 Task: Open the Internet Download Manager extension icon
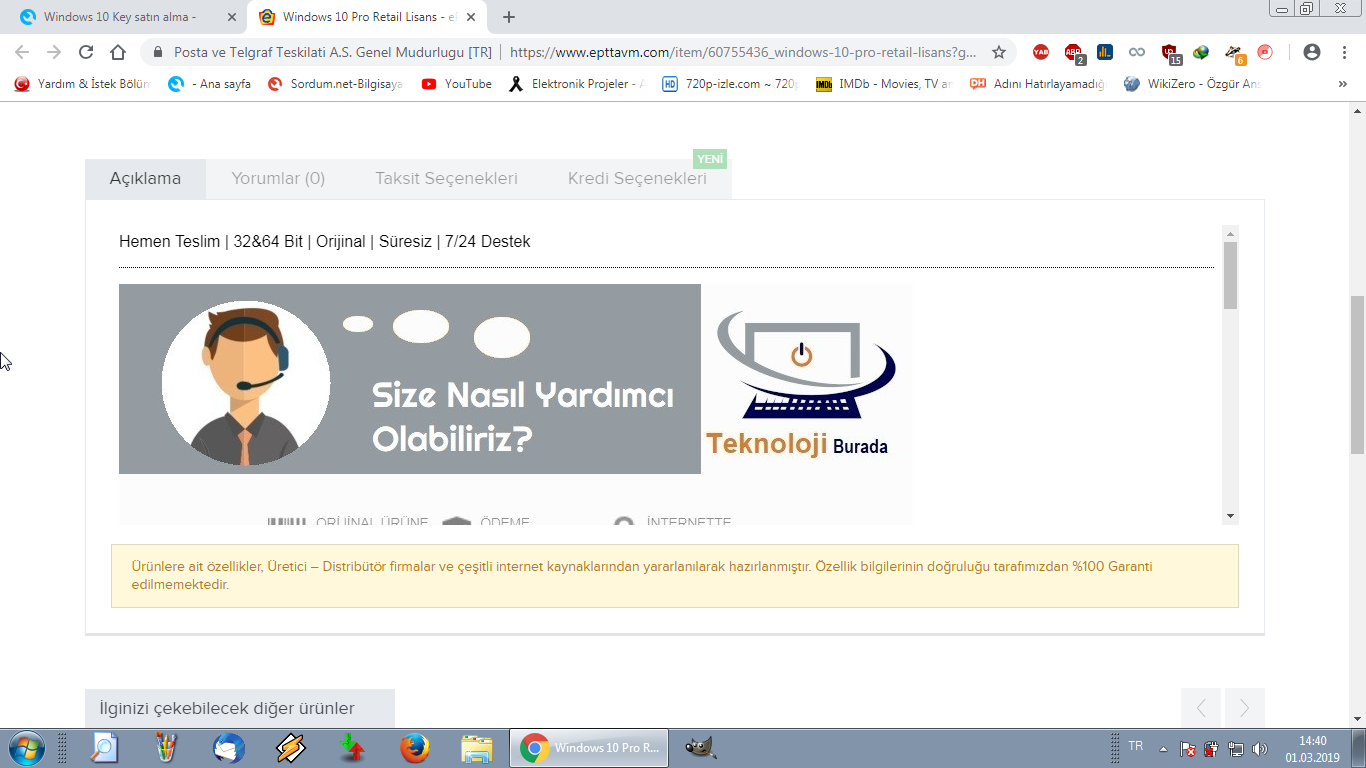tap(1201, 52)
